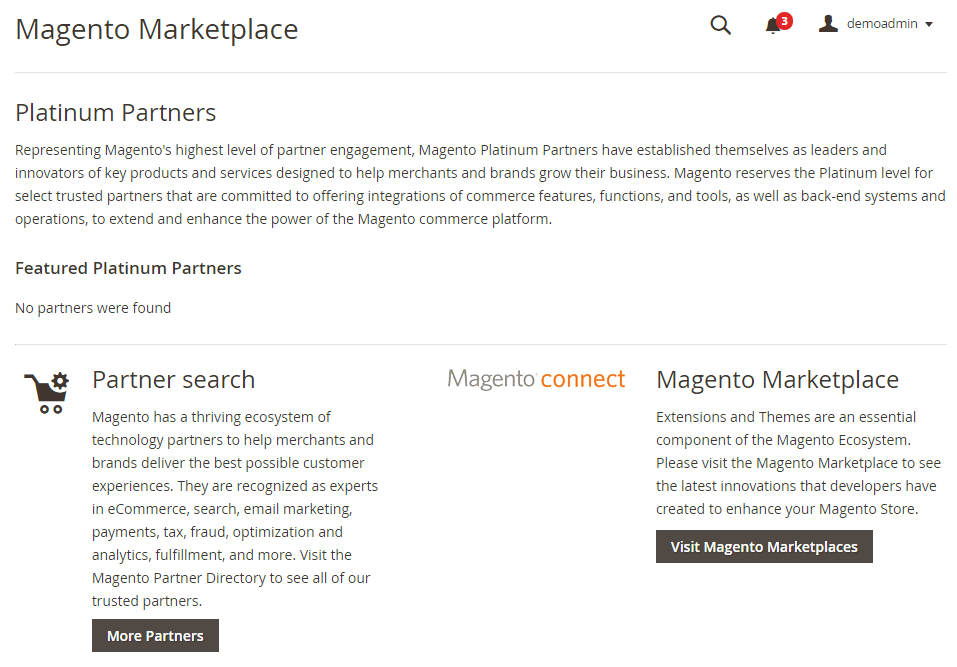The width and height of the screenshot is (957, 667).
Task: Open the demoadmin user menu
Action: pos(882,24)
